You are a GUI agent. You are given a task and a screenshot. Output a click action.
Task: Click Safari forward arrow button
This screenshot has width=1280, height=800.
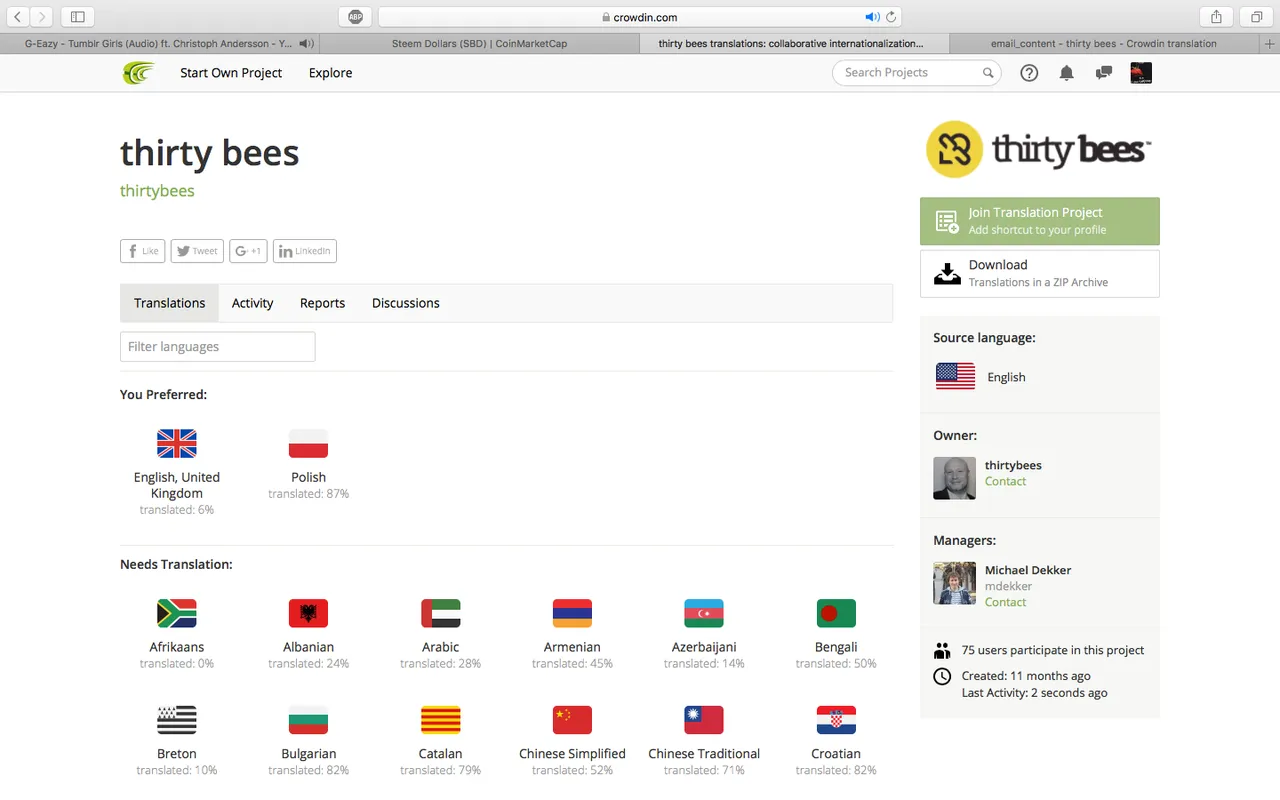point(42,17)
